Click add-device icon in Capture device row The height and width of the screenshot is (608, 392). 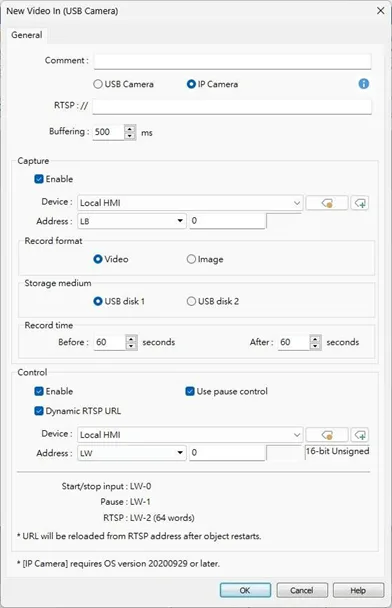click(x=360, y=203)
